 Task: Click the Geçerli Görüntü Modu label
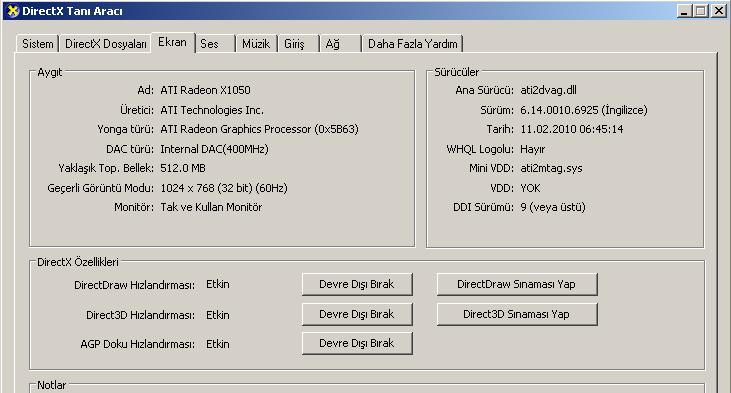[100, 188]
